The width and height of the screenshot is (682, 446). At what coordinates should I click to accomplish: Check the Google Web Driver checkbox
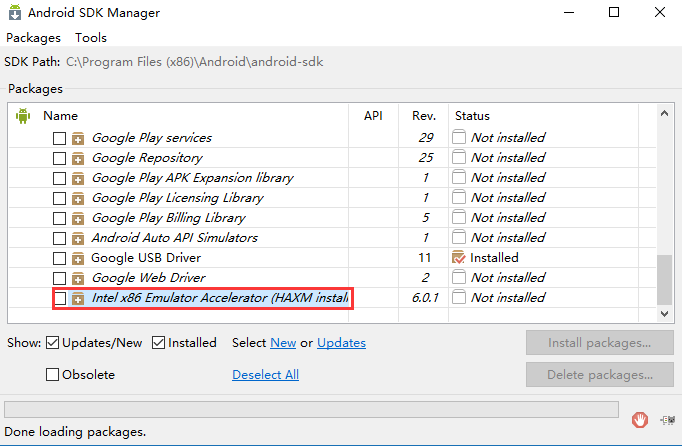tap(59, 278)
